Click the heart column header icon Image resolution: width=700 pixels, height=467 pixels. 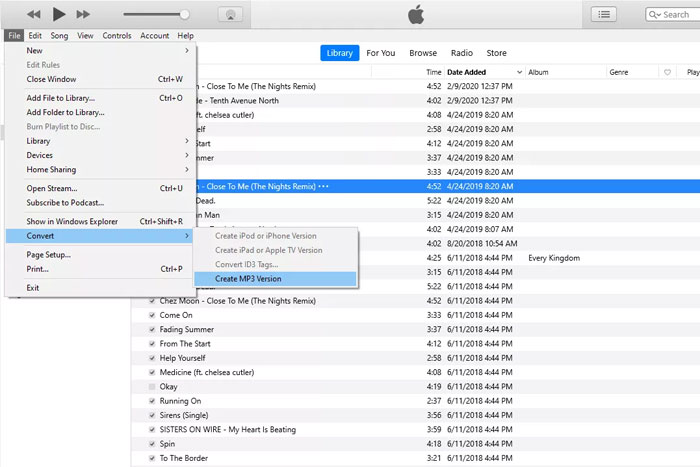point(667,72)
